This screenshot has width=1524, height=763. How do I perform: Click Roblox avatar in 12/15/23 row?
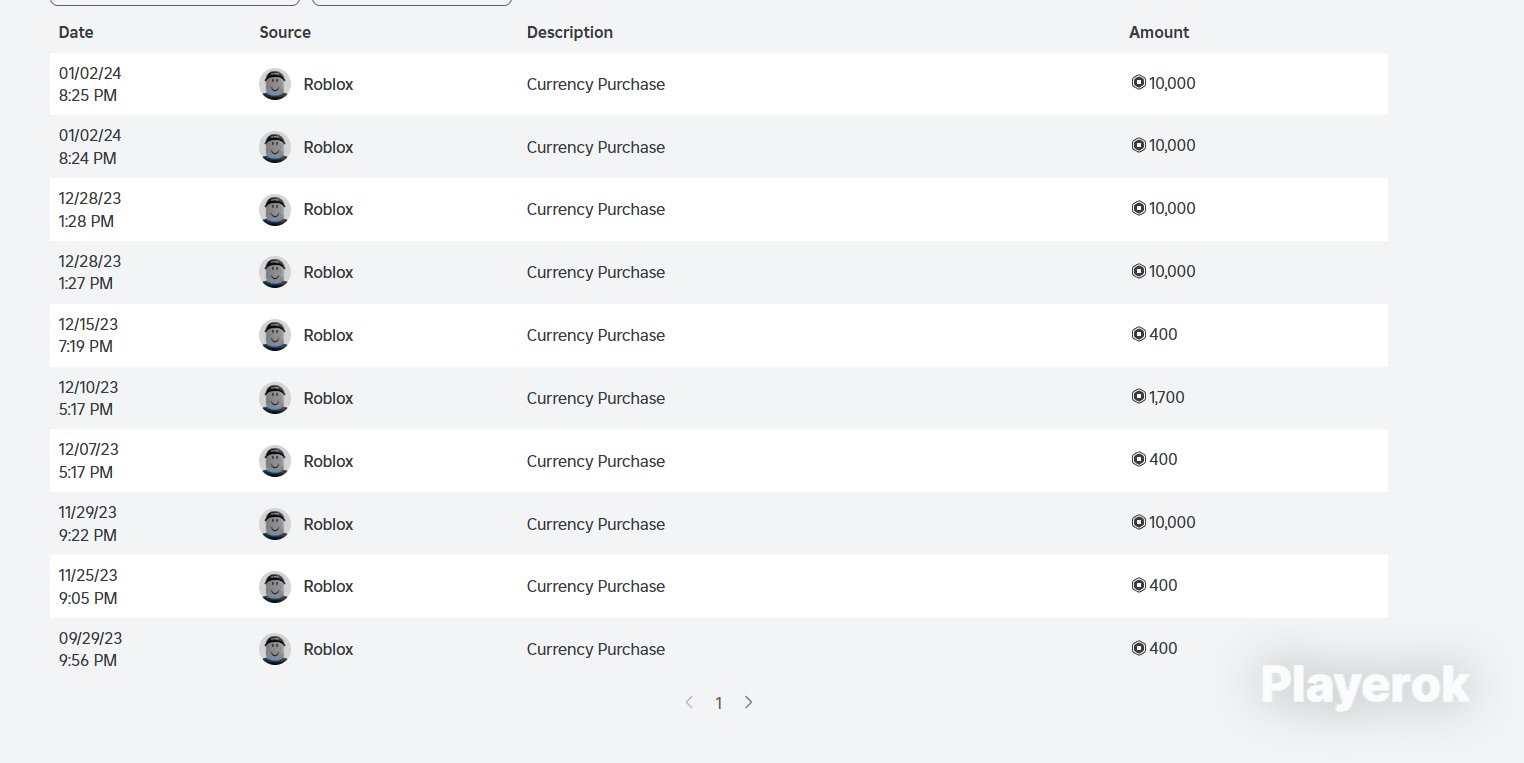click(x=275, y=335)
